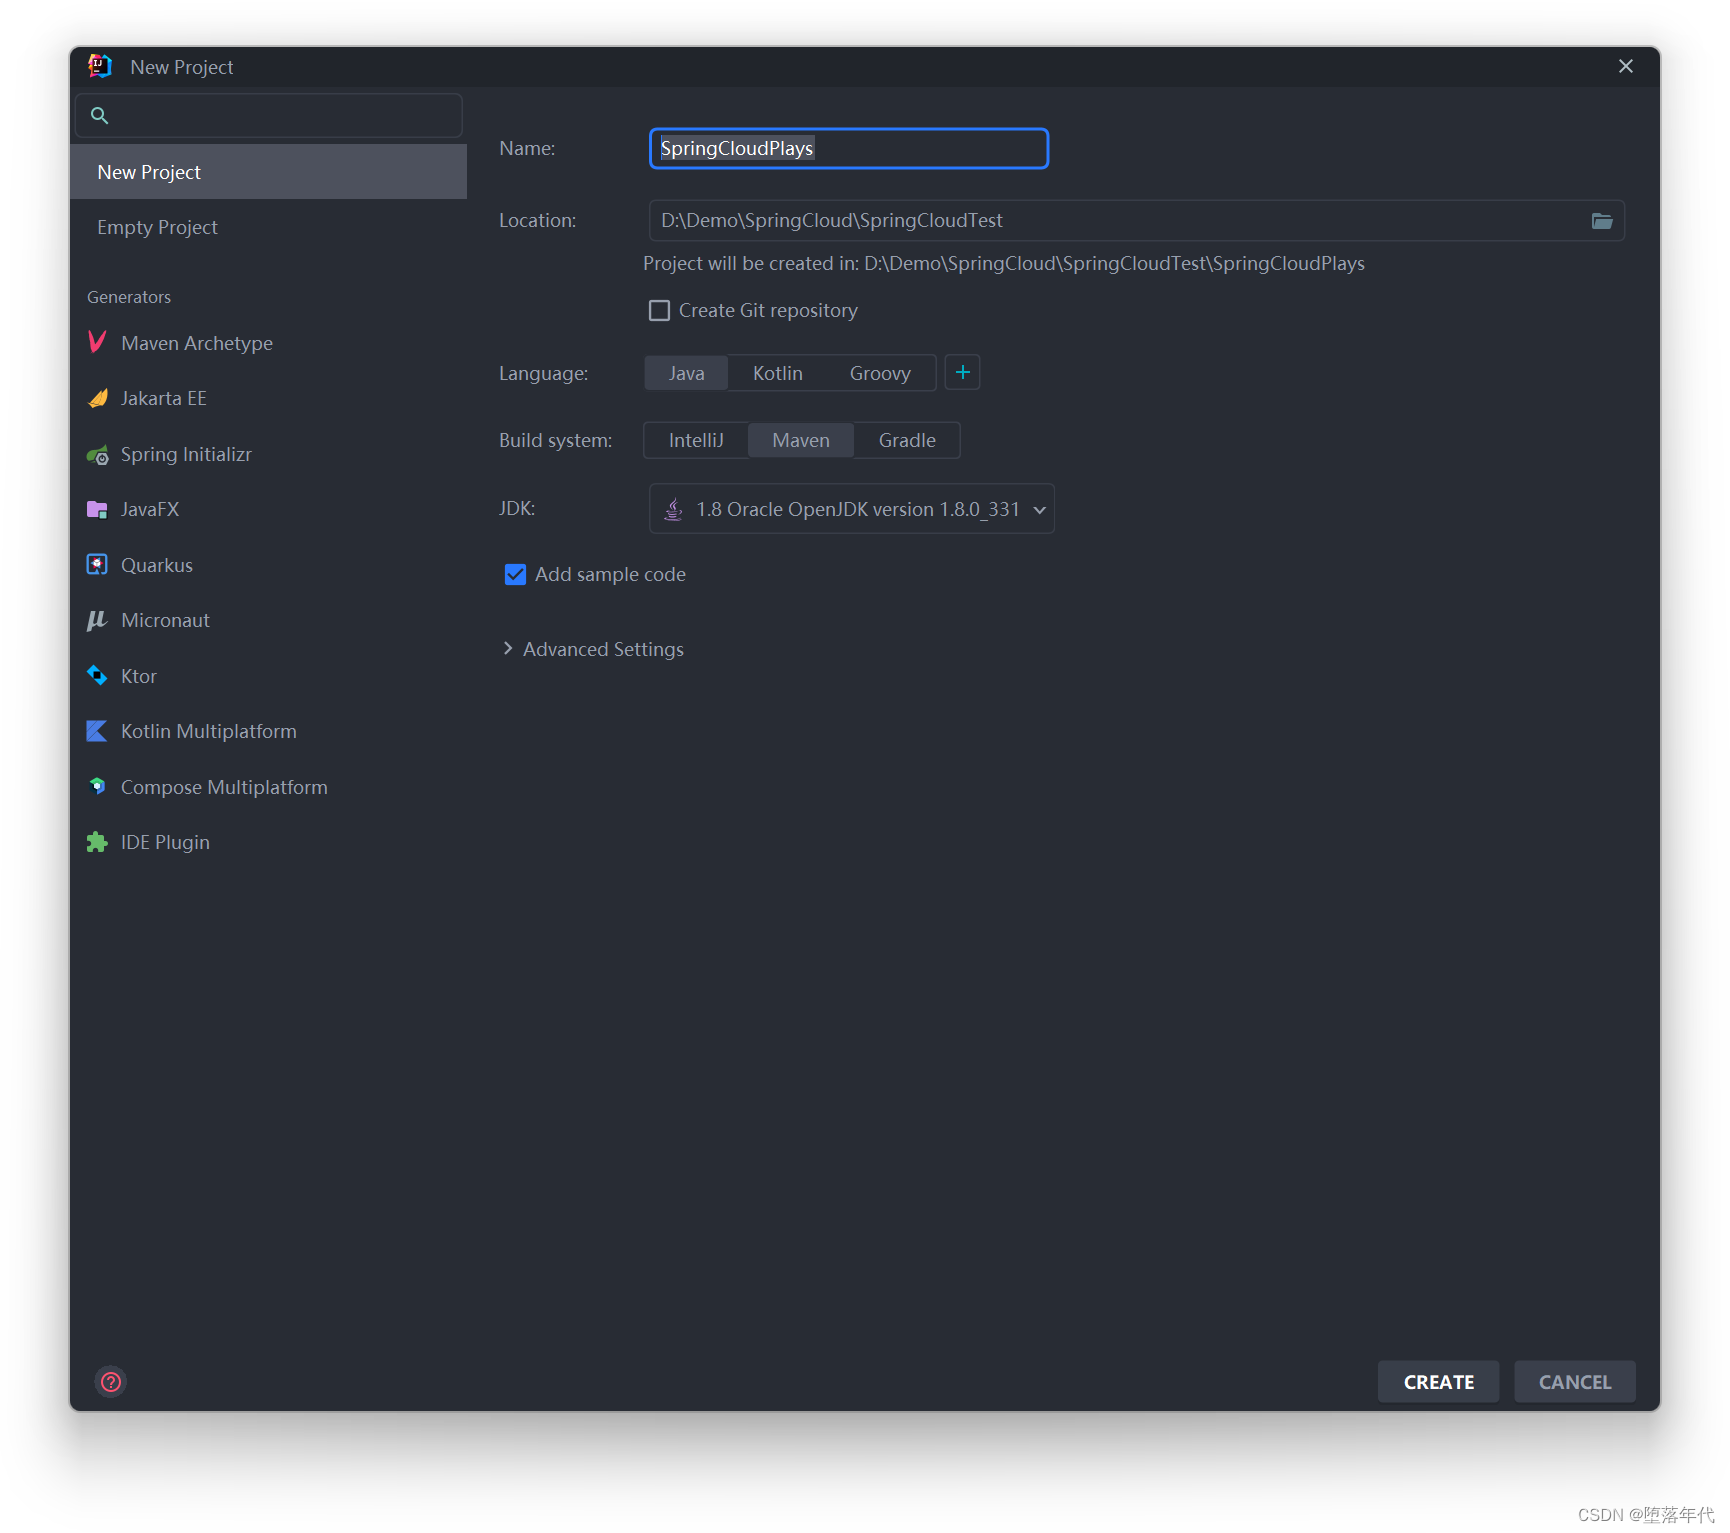The image size is (1730, 1533).
Task: Click the Compose Multiplatform label
Action: [224, 787]
